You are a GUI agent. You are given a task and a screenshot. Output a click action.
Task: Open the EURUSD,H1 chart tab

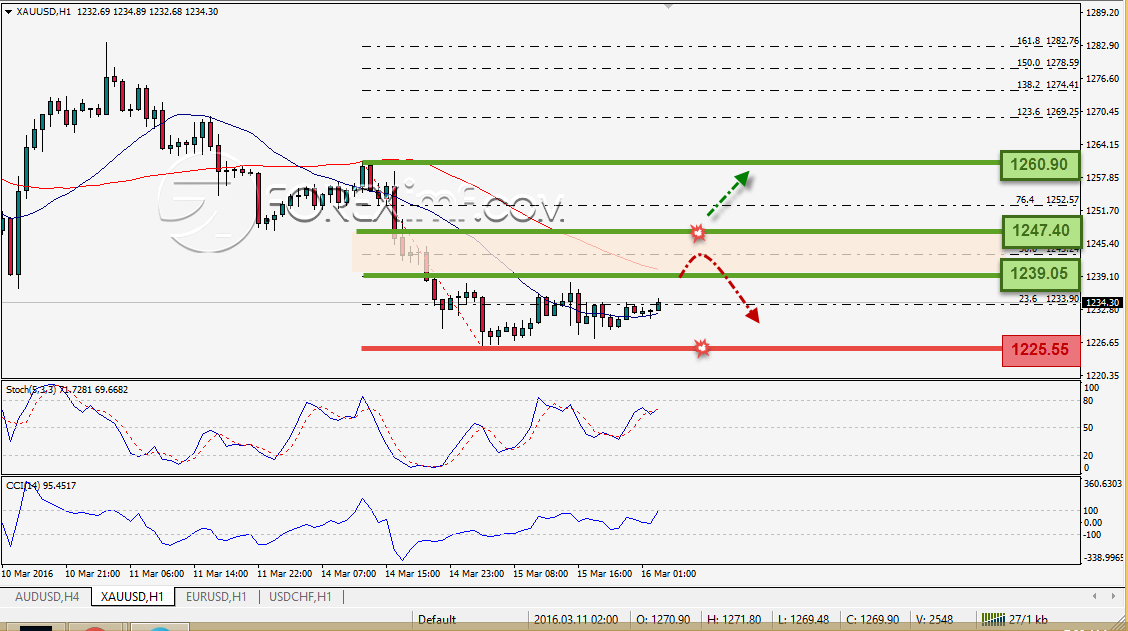pyautogui.click(x=216, y=596)
